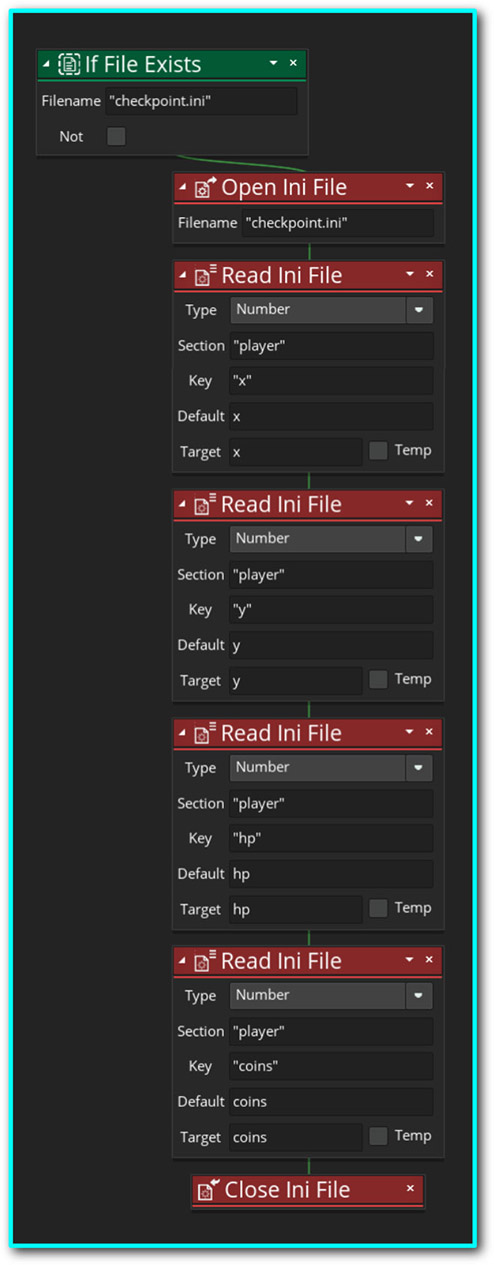Enable the Not checkbox in If File Exists

tap(116, 136)
